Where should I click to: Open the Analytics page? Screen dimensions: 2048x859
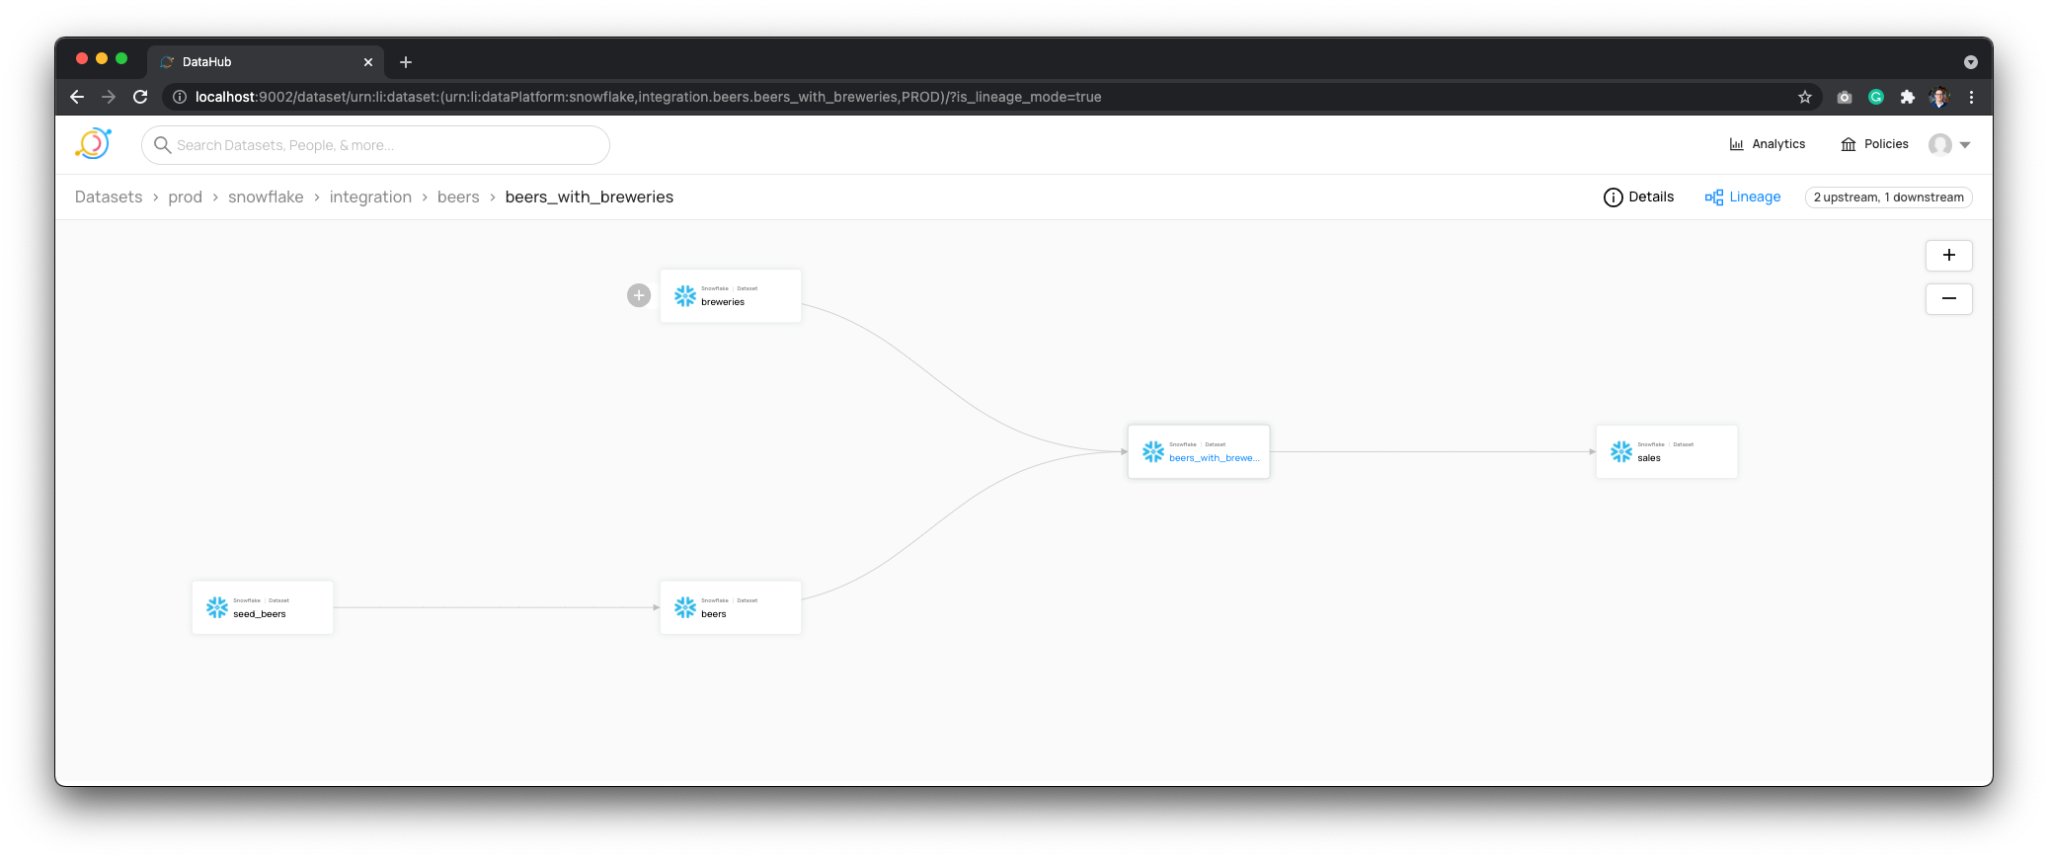point(1767,144)
